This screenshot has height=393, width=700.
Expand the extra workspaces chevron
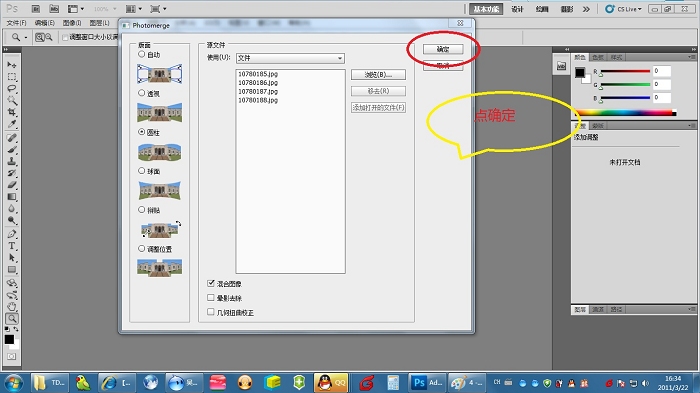pos(586,9)
